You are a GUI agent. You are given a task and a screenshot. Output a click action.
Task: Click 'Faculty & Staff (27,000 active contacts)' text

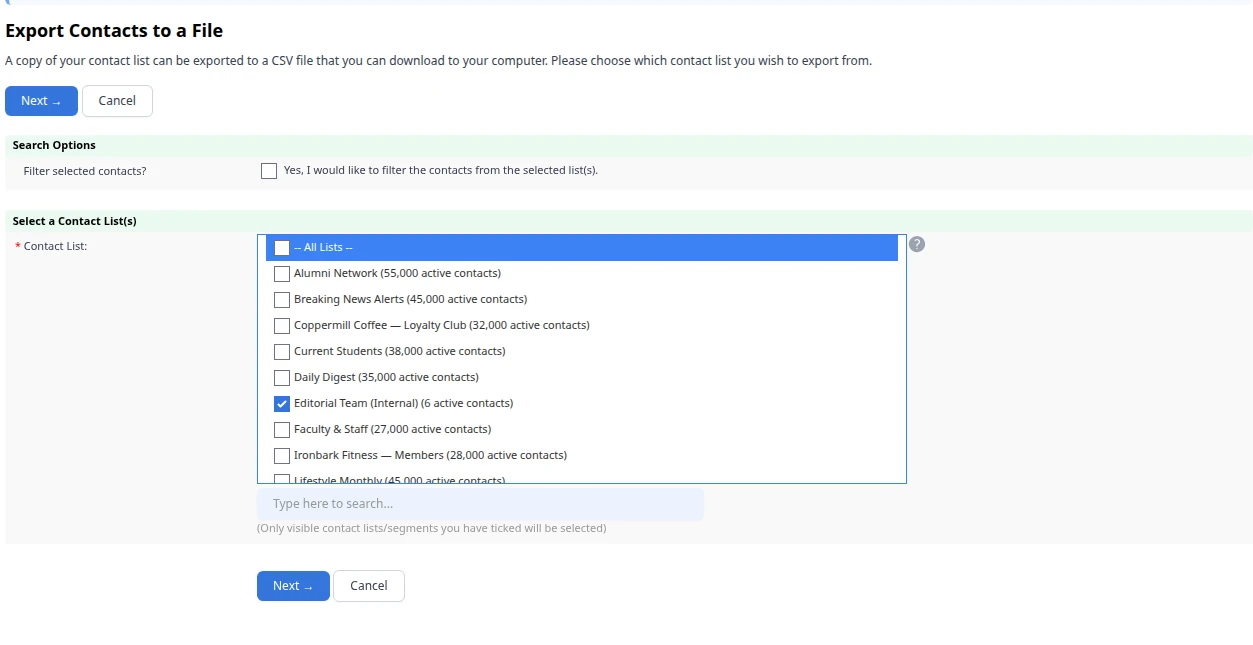pyautogui.click(x=392, y=429)
